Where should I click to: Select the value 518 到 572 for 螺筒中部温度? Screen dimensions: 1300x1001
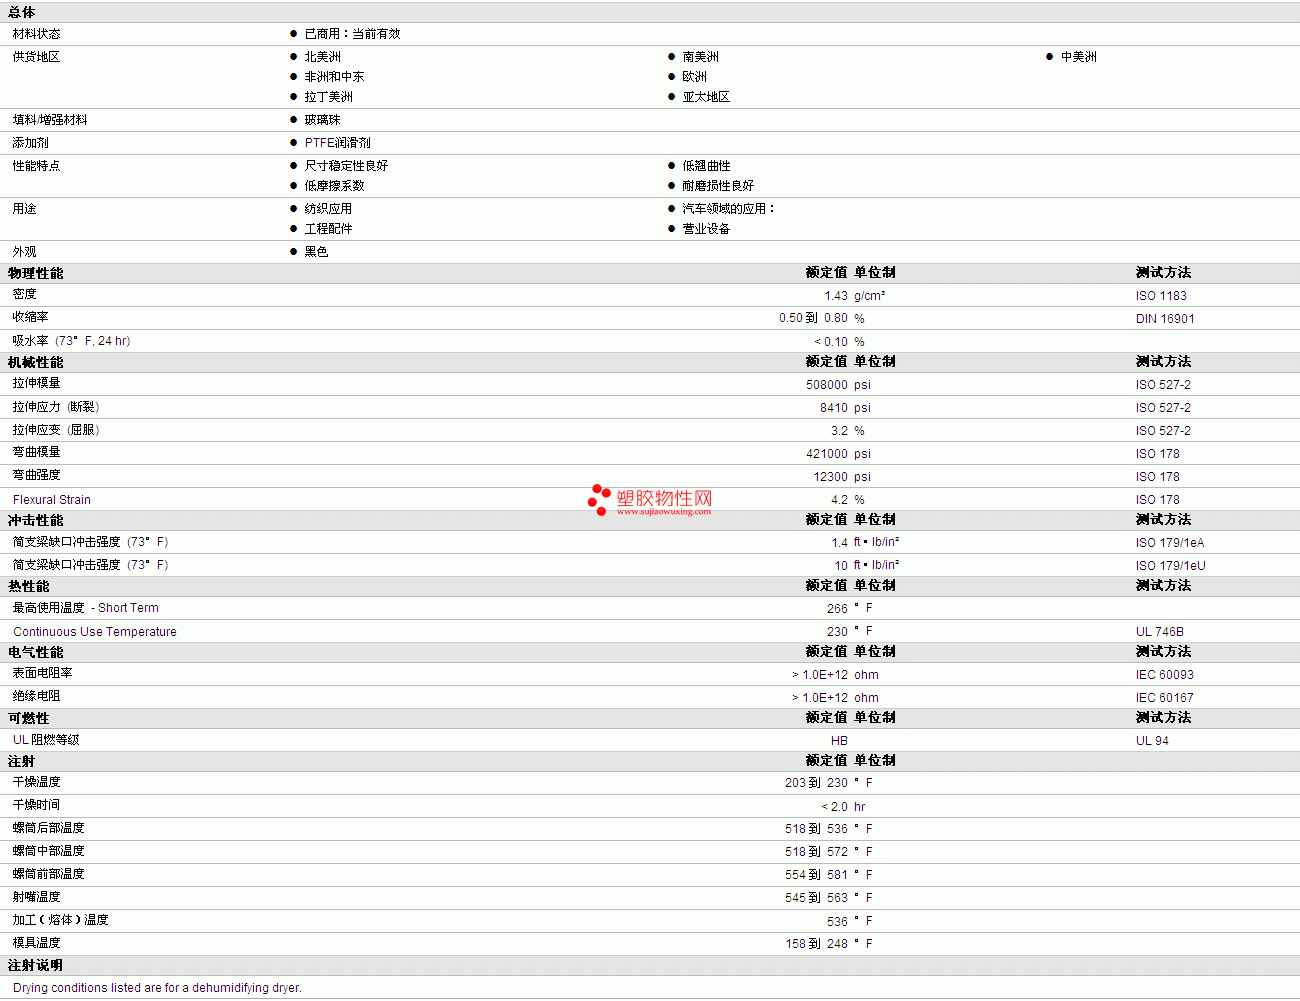click(x=816, y=852)
